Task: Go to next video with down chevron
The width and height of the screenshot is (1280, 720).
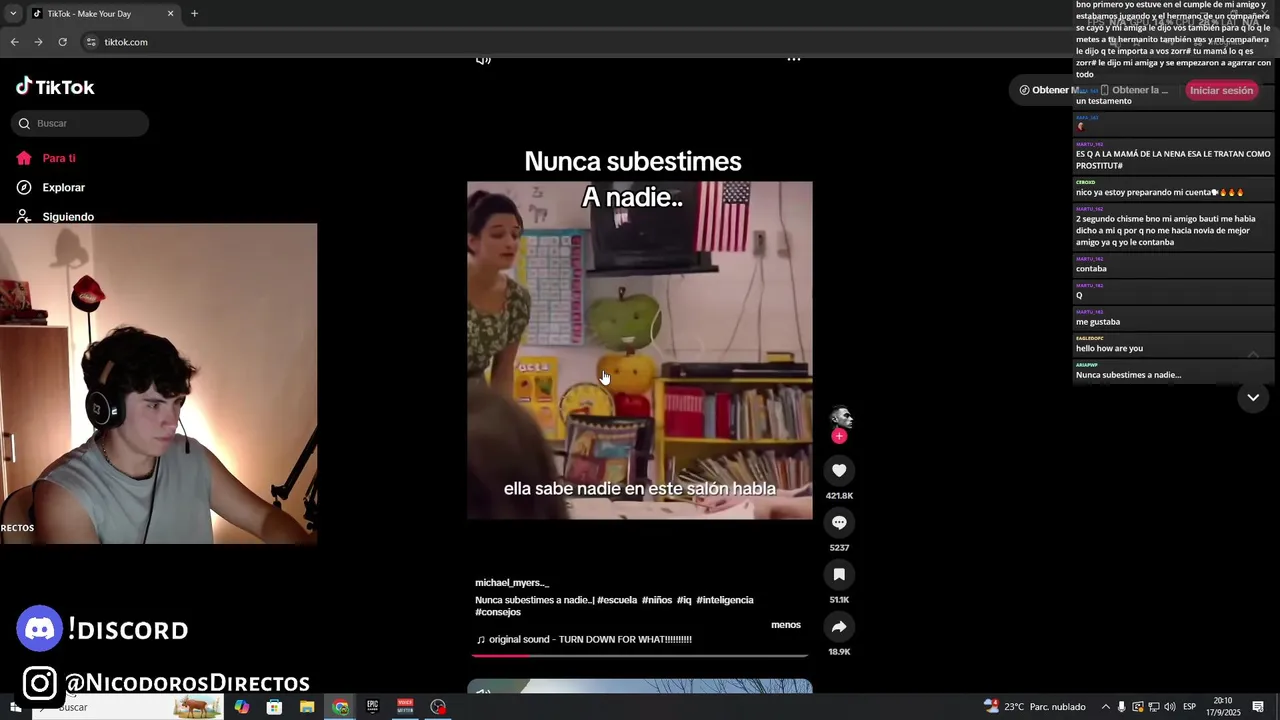Action: tap(1253, 398)
